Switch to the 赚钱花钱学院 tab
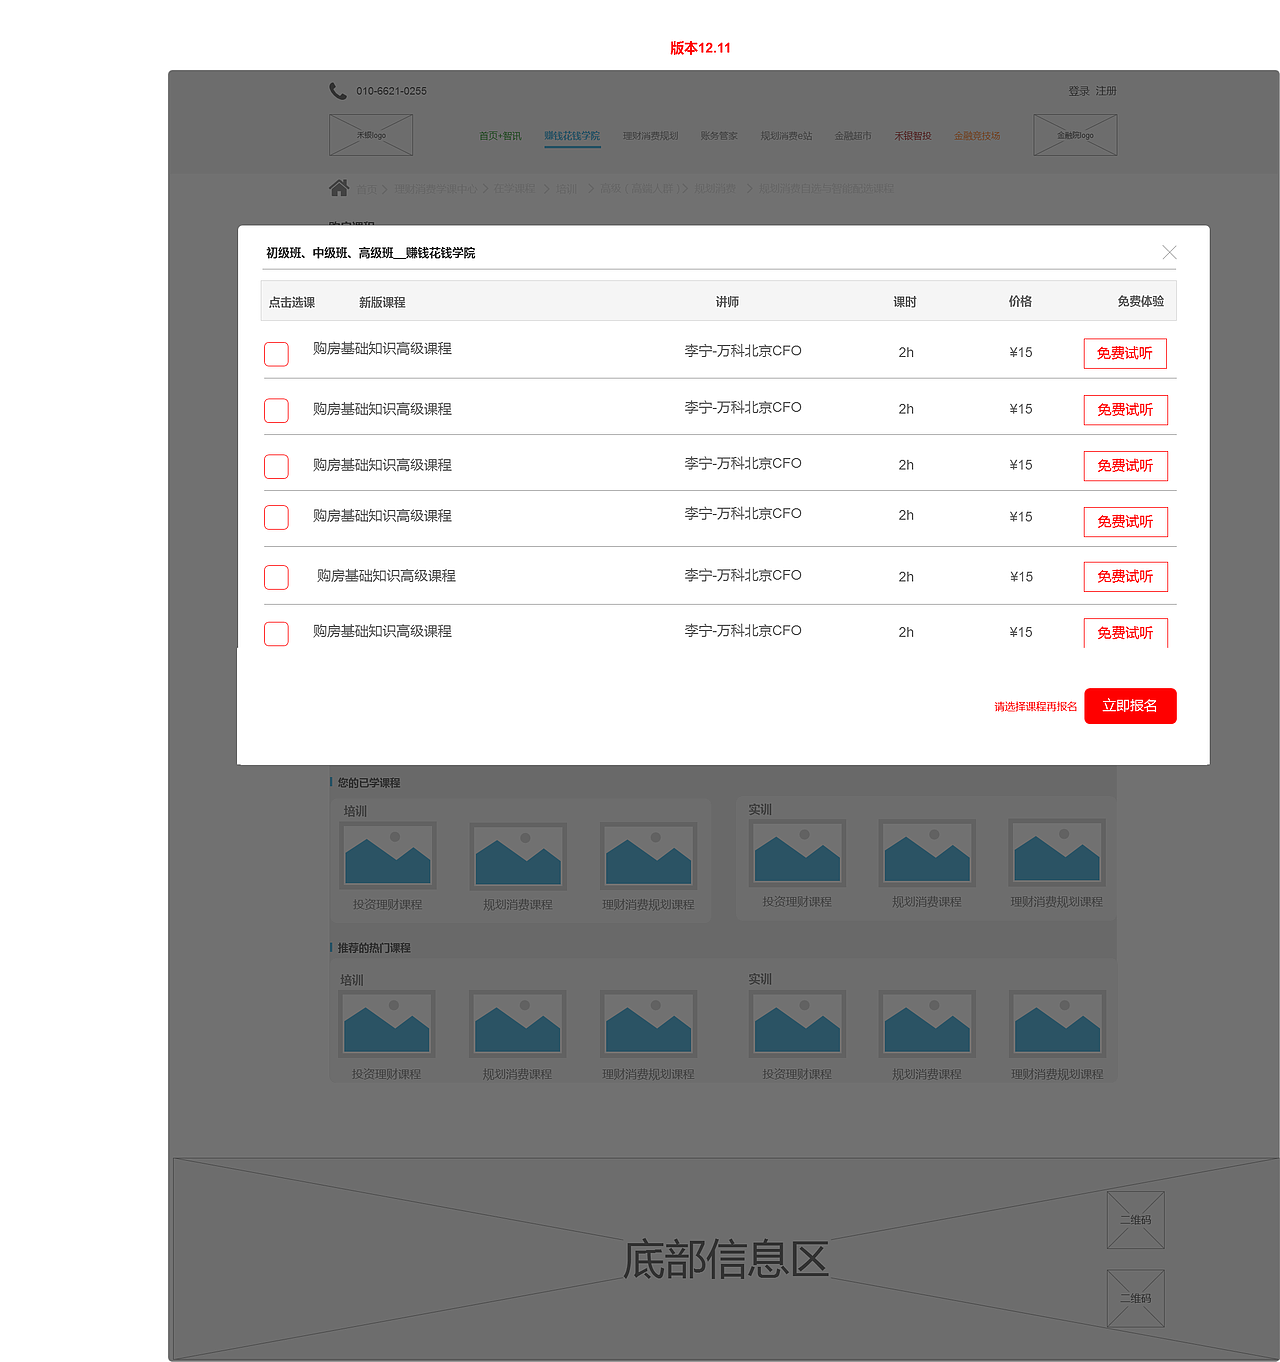 (x=572, y=135)
